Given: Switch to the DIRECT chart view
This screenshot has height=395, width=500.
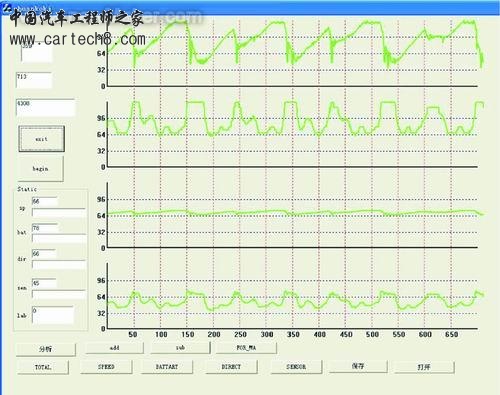Looking at the screenshot, I should click(x=231, y=367).
